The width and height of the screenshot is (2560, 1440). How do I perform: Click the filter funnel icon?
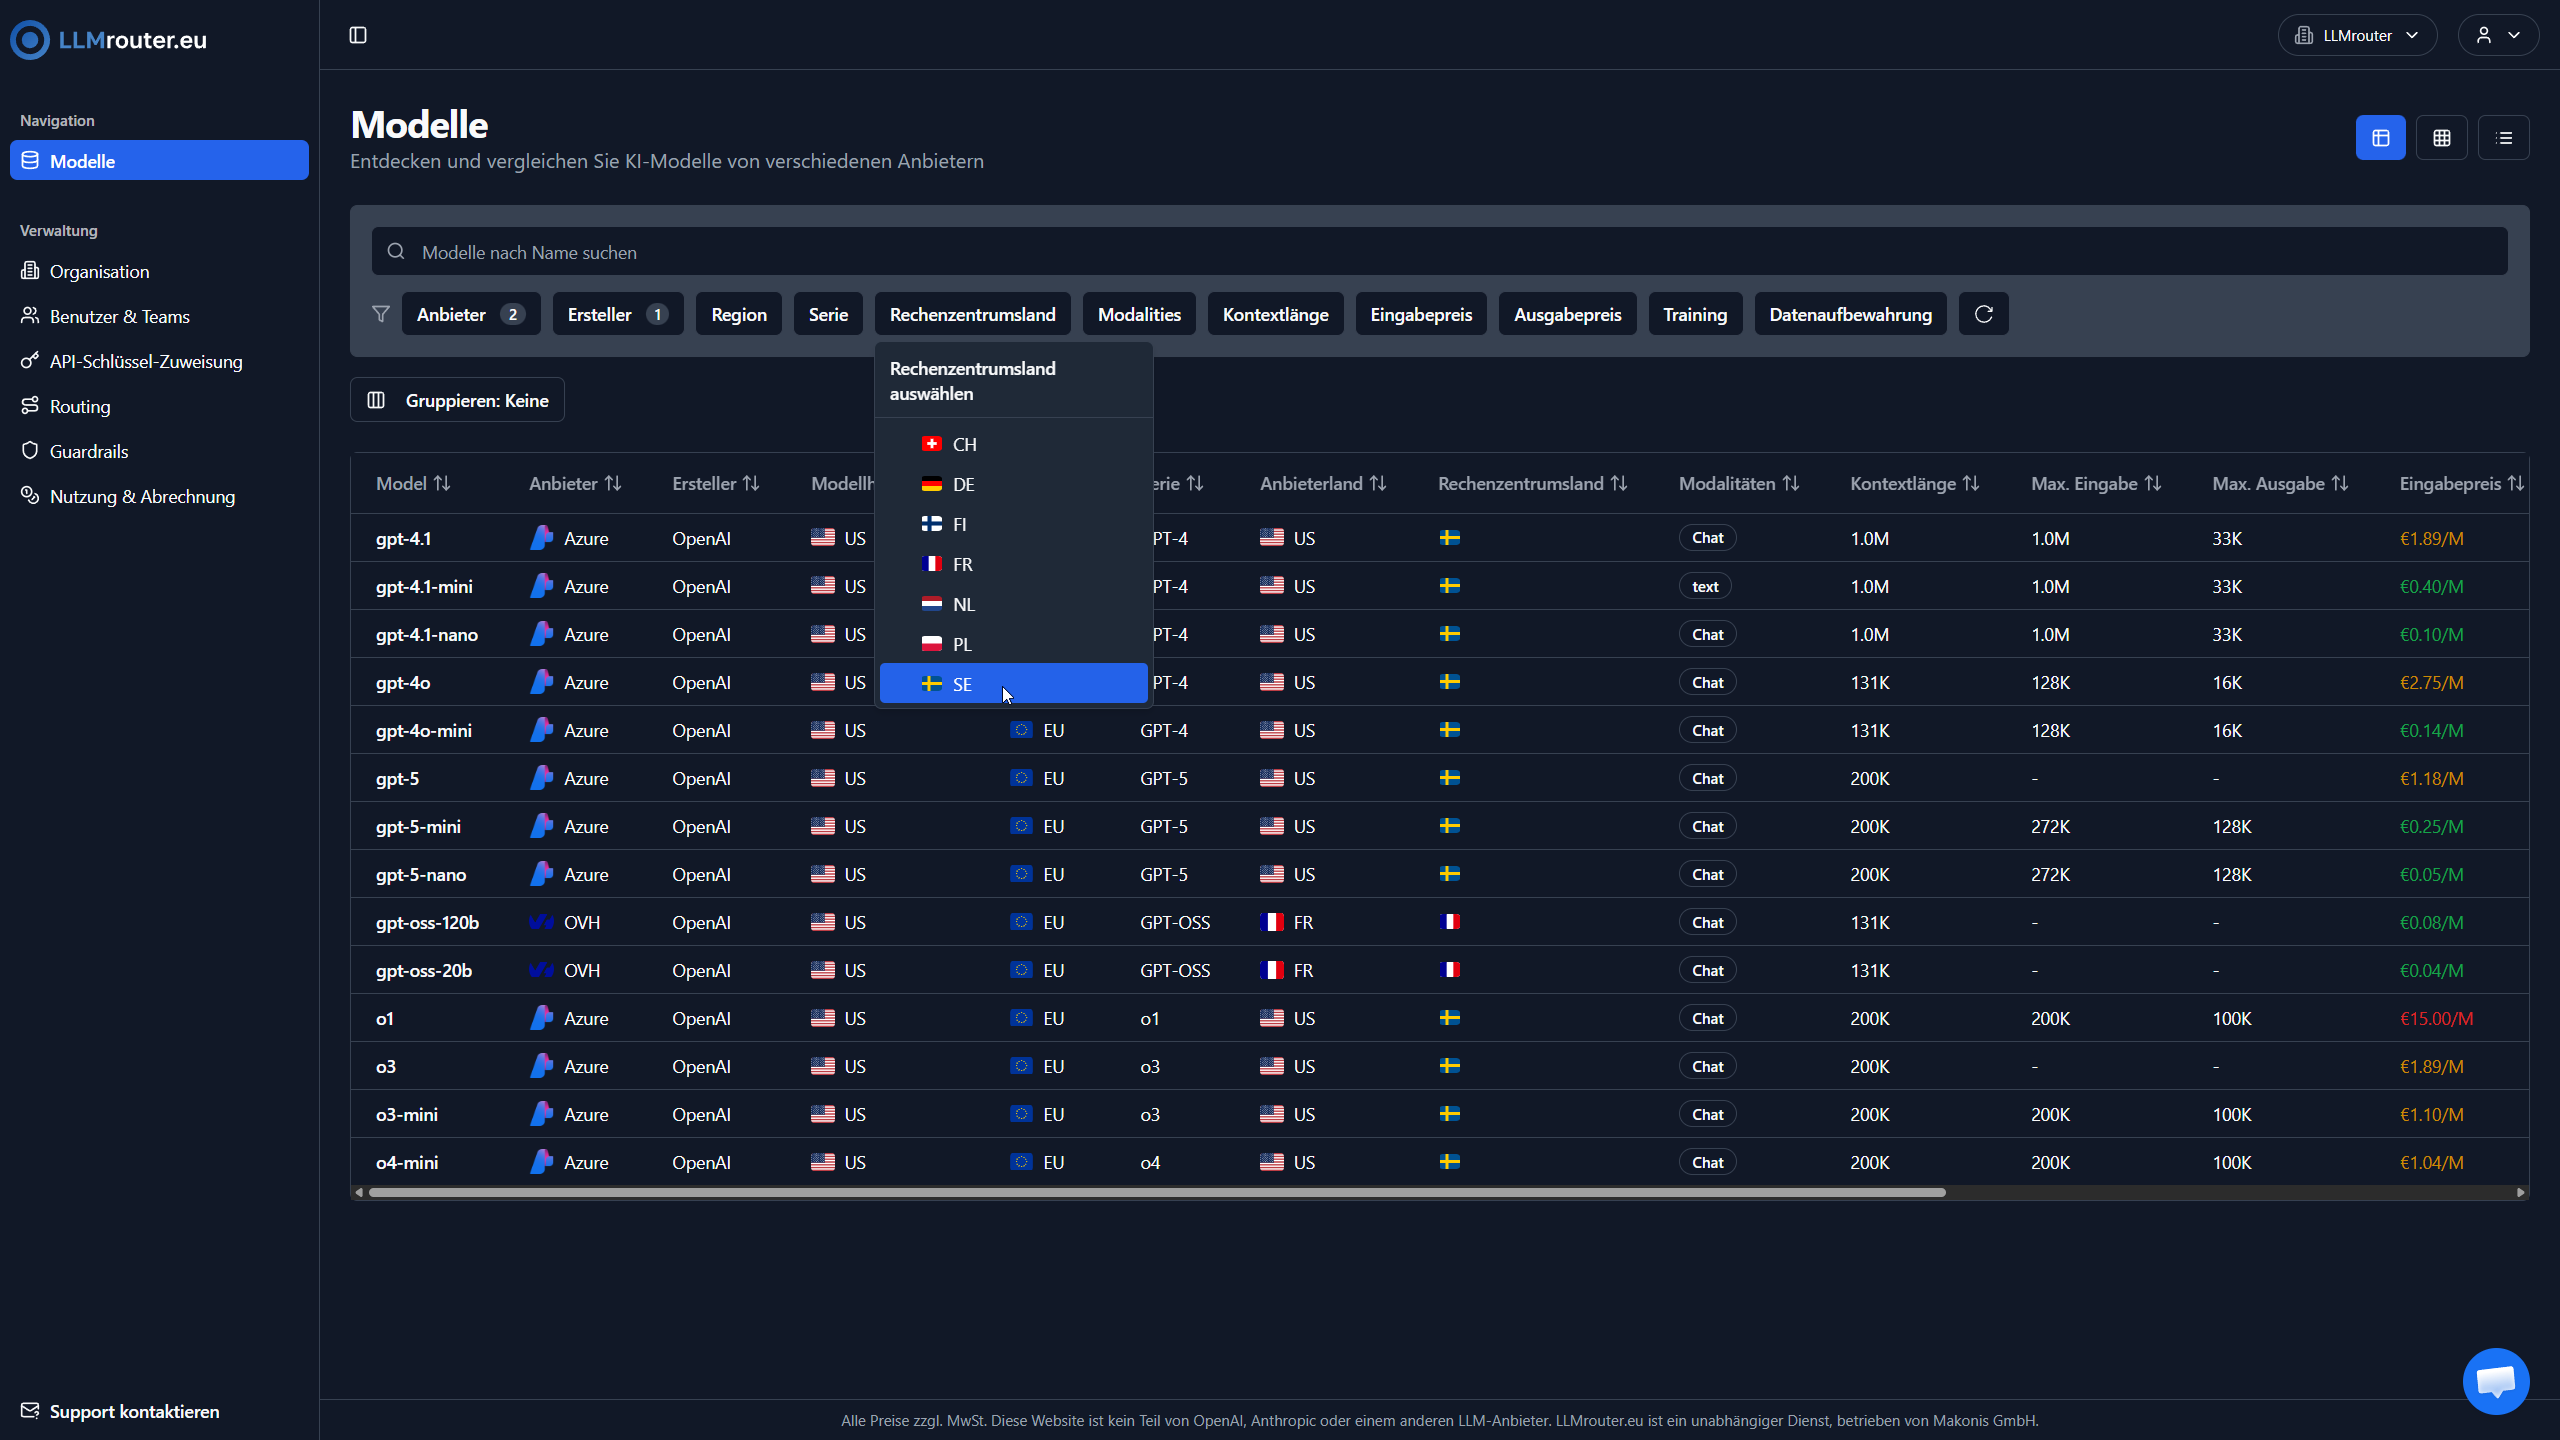[380, 314]
